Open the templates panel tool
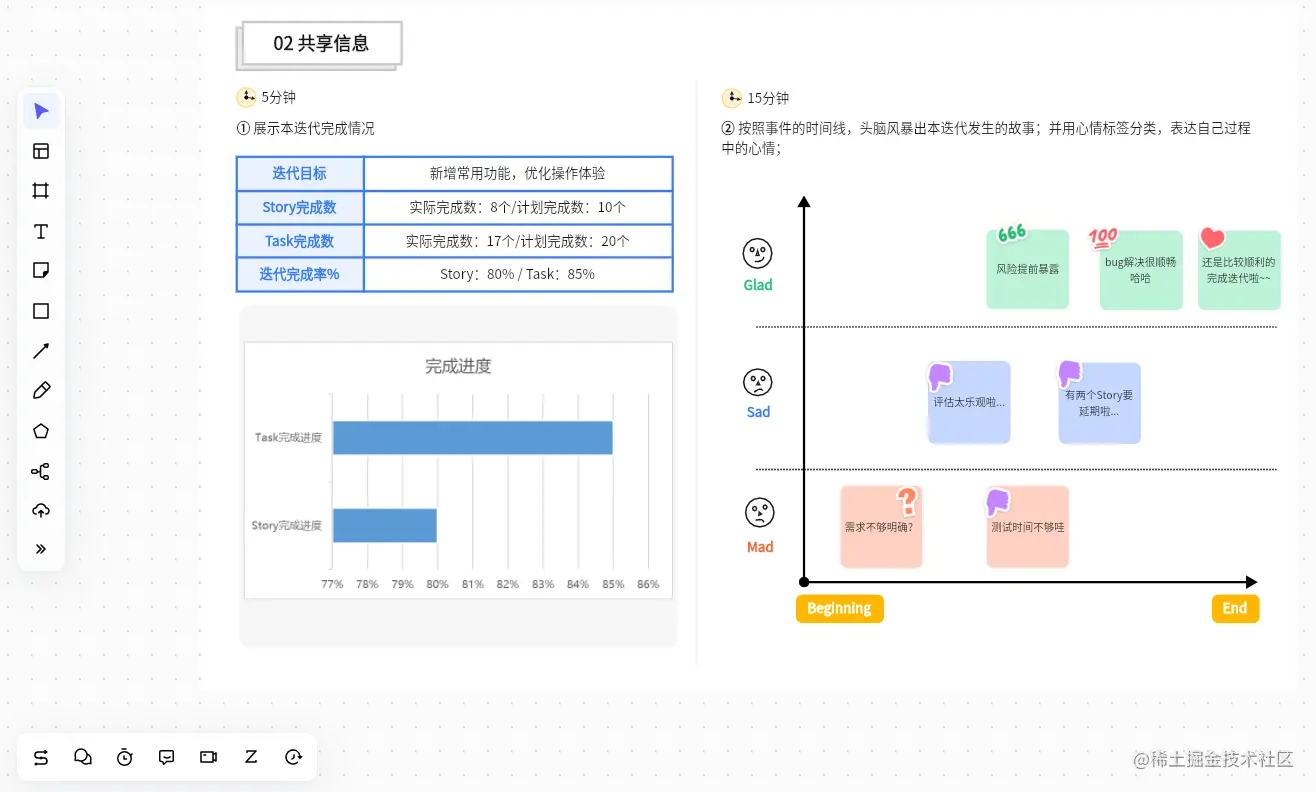 click(x=41, y=151)
